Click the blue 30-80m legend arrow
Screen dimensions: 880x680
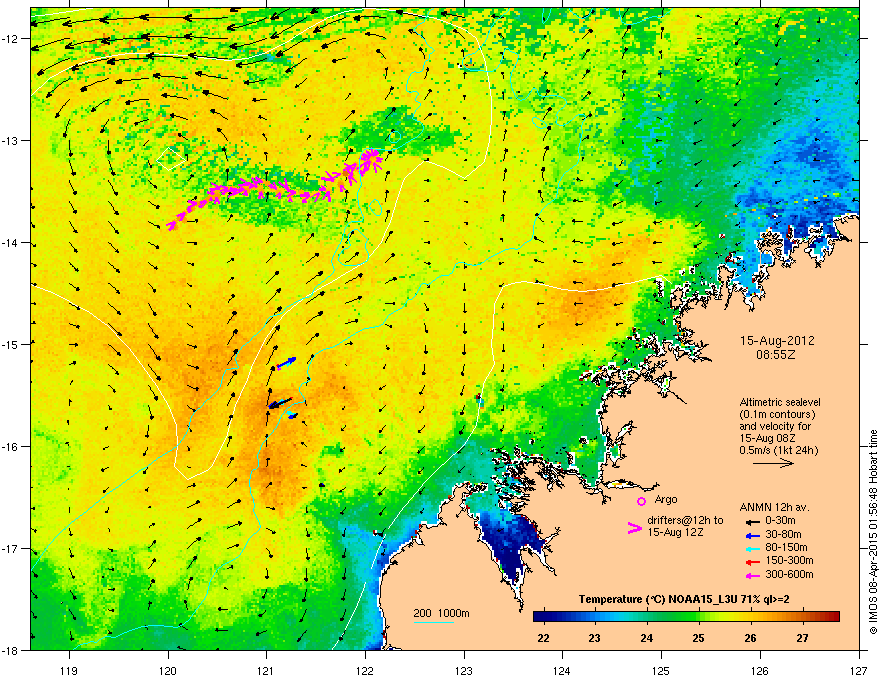[x=753, y=535]
